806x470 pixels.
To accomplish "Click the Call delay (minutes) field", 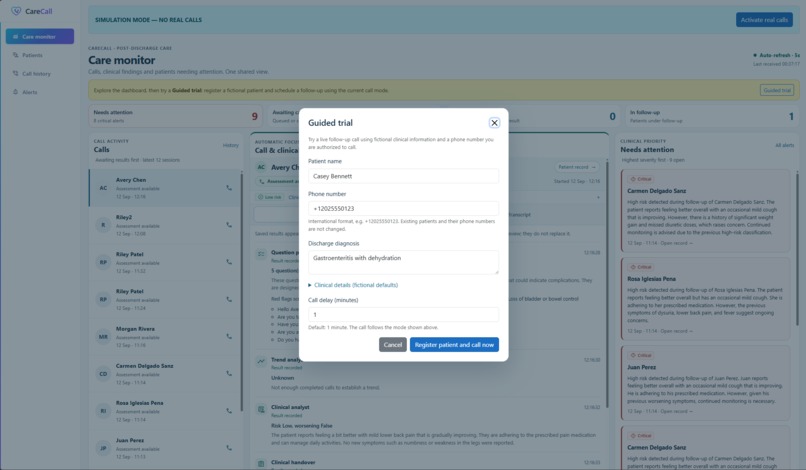I will (x=403, y=314).
